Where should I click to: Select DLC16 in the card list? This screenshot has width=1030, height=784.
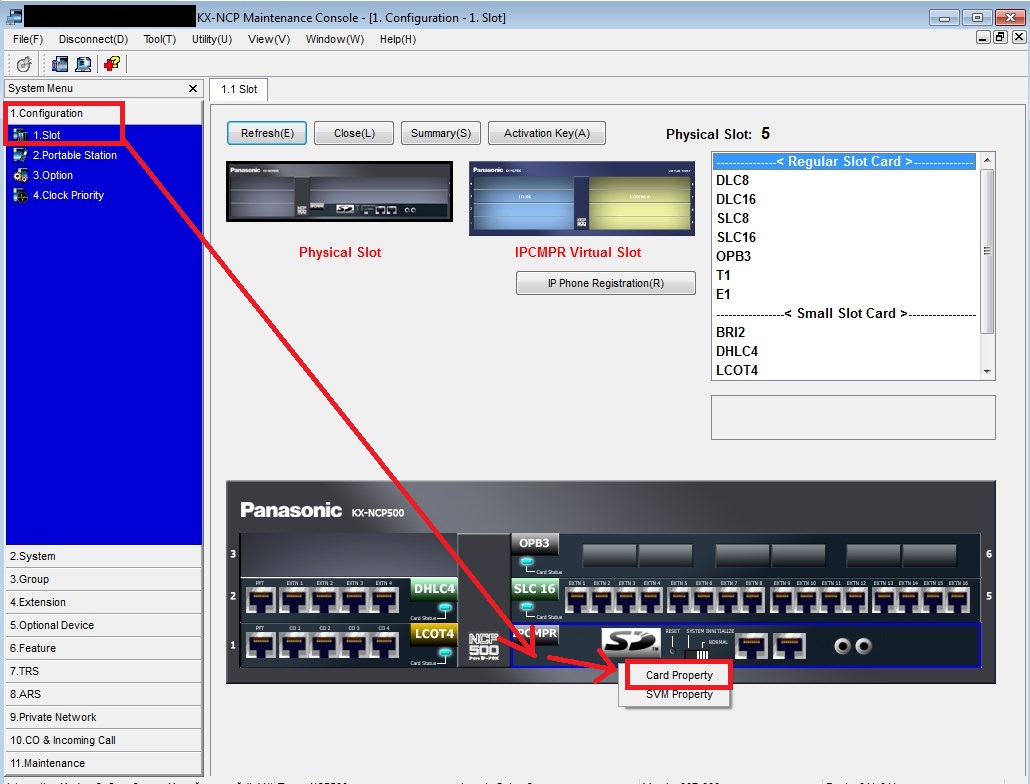[x=844, y=199]
